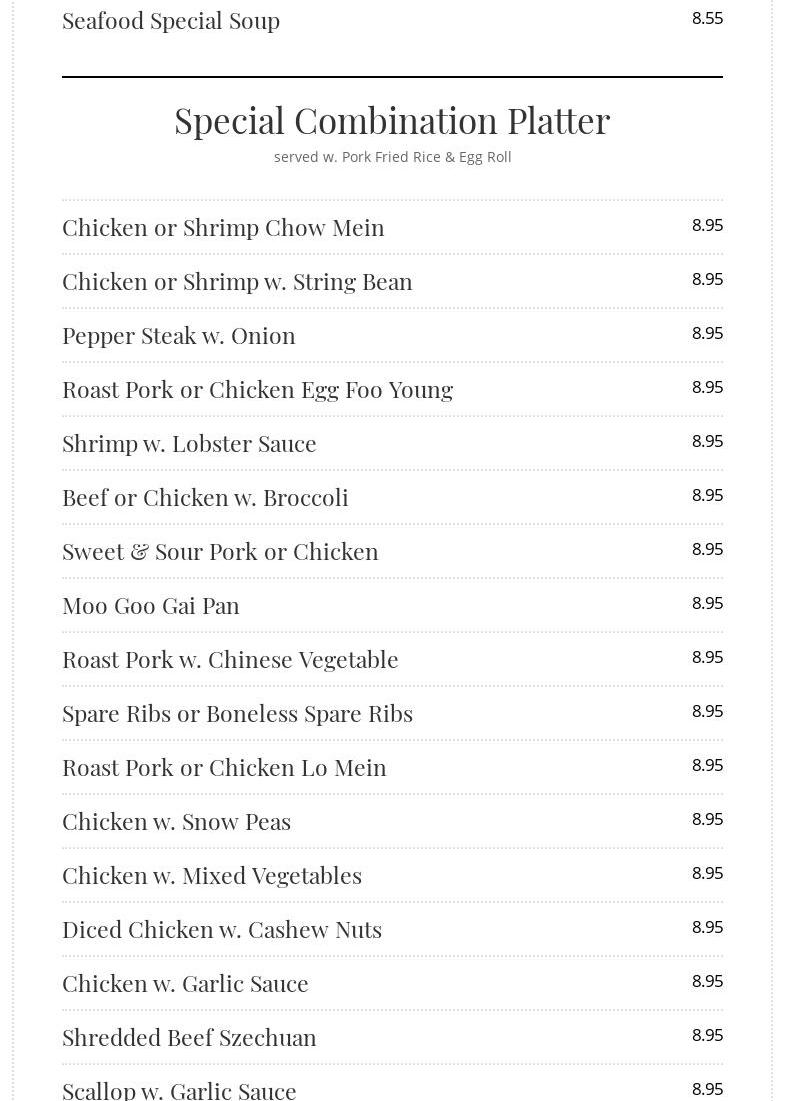This screenshot has width=785, height=1101.
Task: Select Sweet & Sour Pork or Chicken
Action: pos(220,551)
